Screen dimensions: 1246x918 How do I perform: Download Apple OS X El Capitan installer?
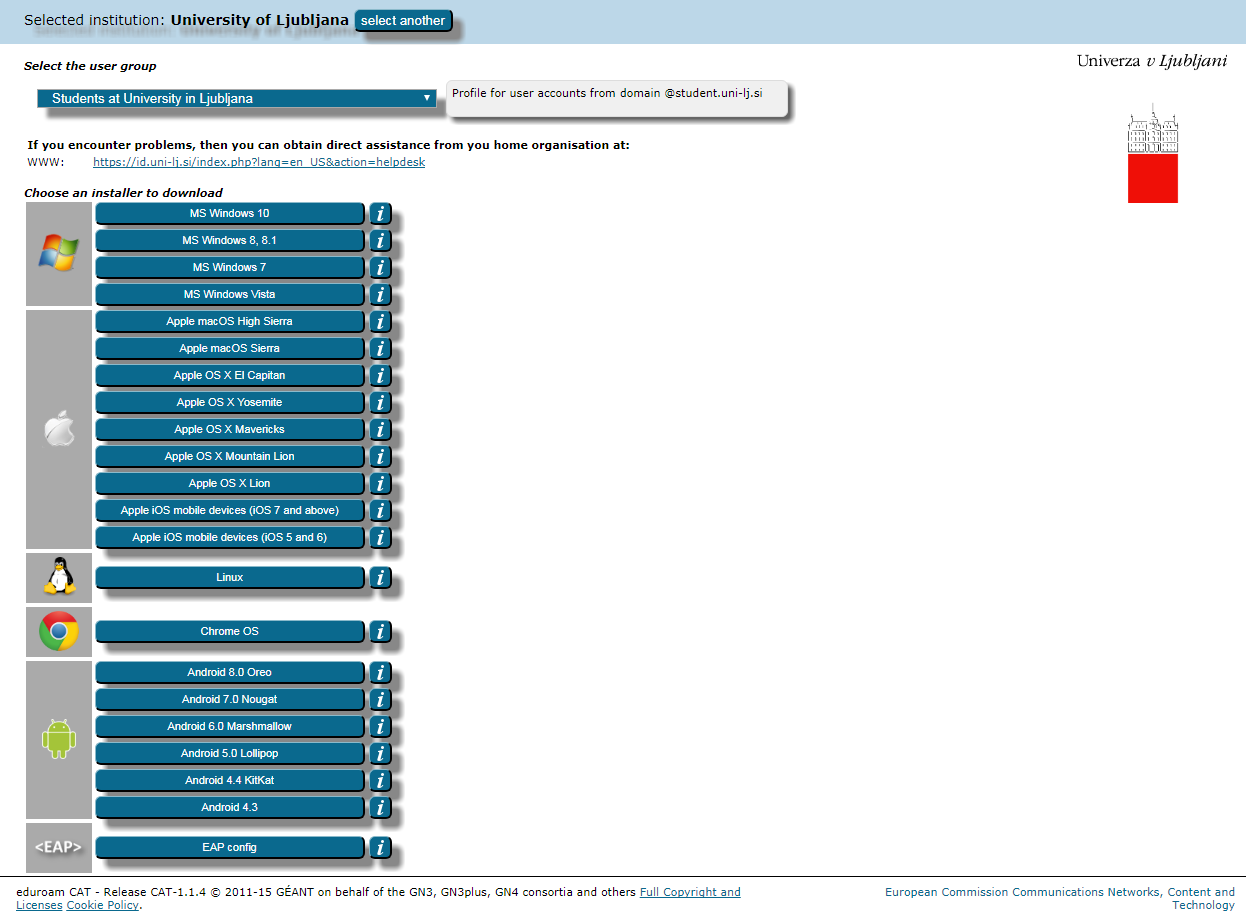(230, 376)
